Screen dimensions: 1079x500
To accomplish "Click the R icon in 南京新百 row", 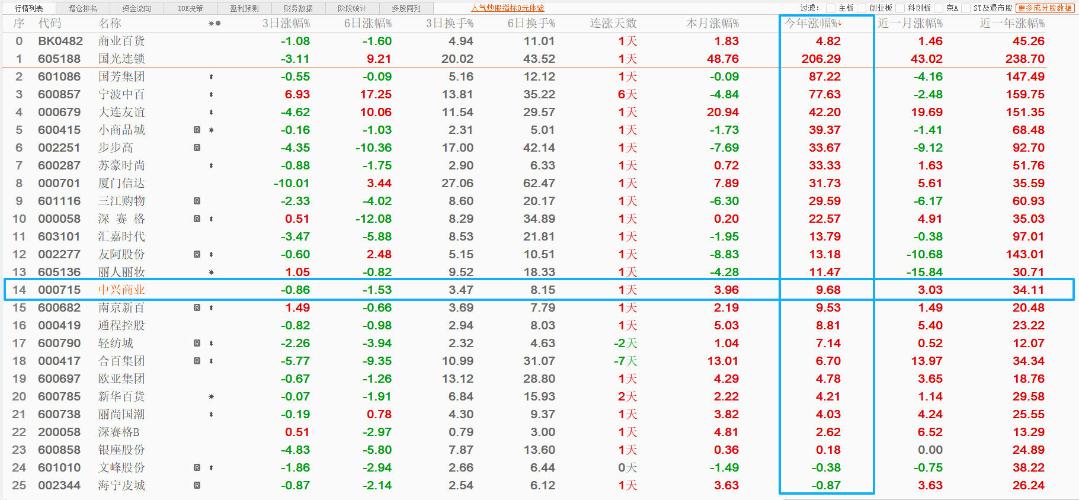I will click(197, 309).
